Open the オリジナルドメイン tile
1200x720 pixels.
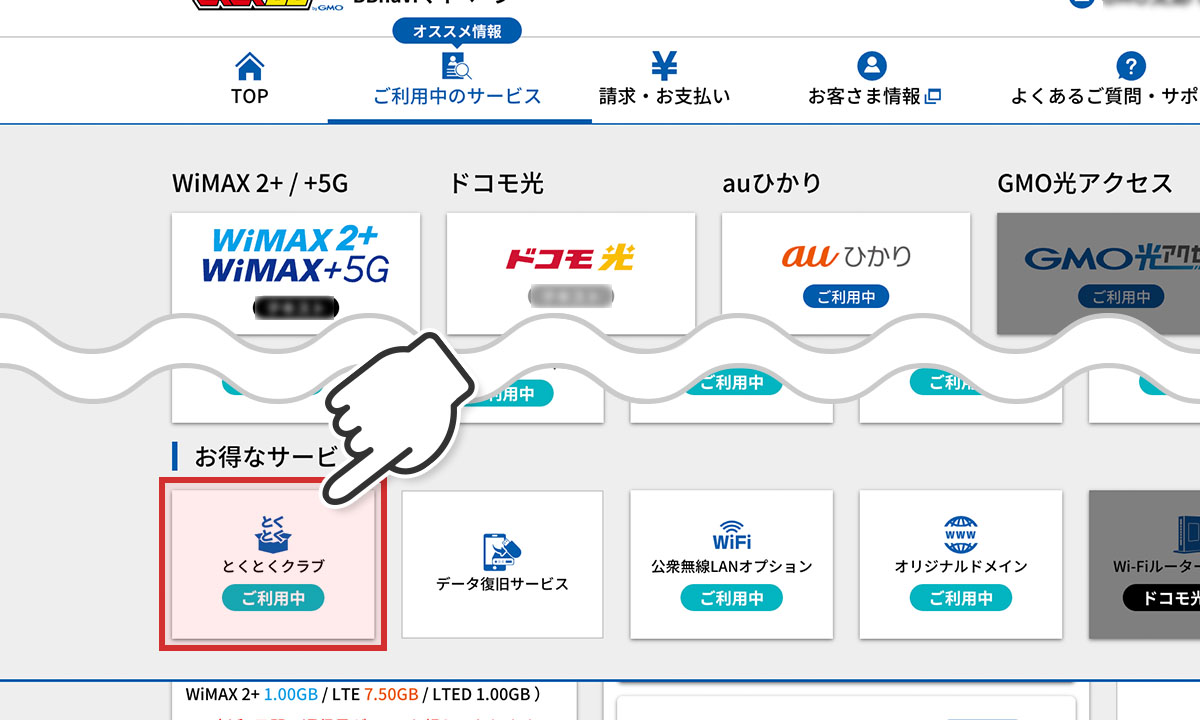click(x=961, y=564)
